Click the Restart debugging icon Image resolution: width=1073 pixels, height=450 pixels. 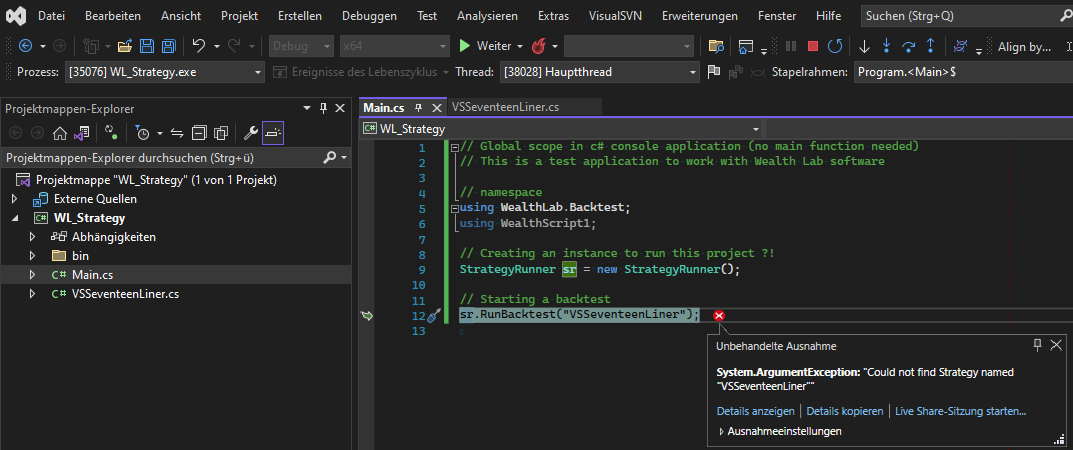coord(834,46)
